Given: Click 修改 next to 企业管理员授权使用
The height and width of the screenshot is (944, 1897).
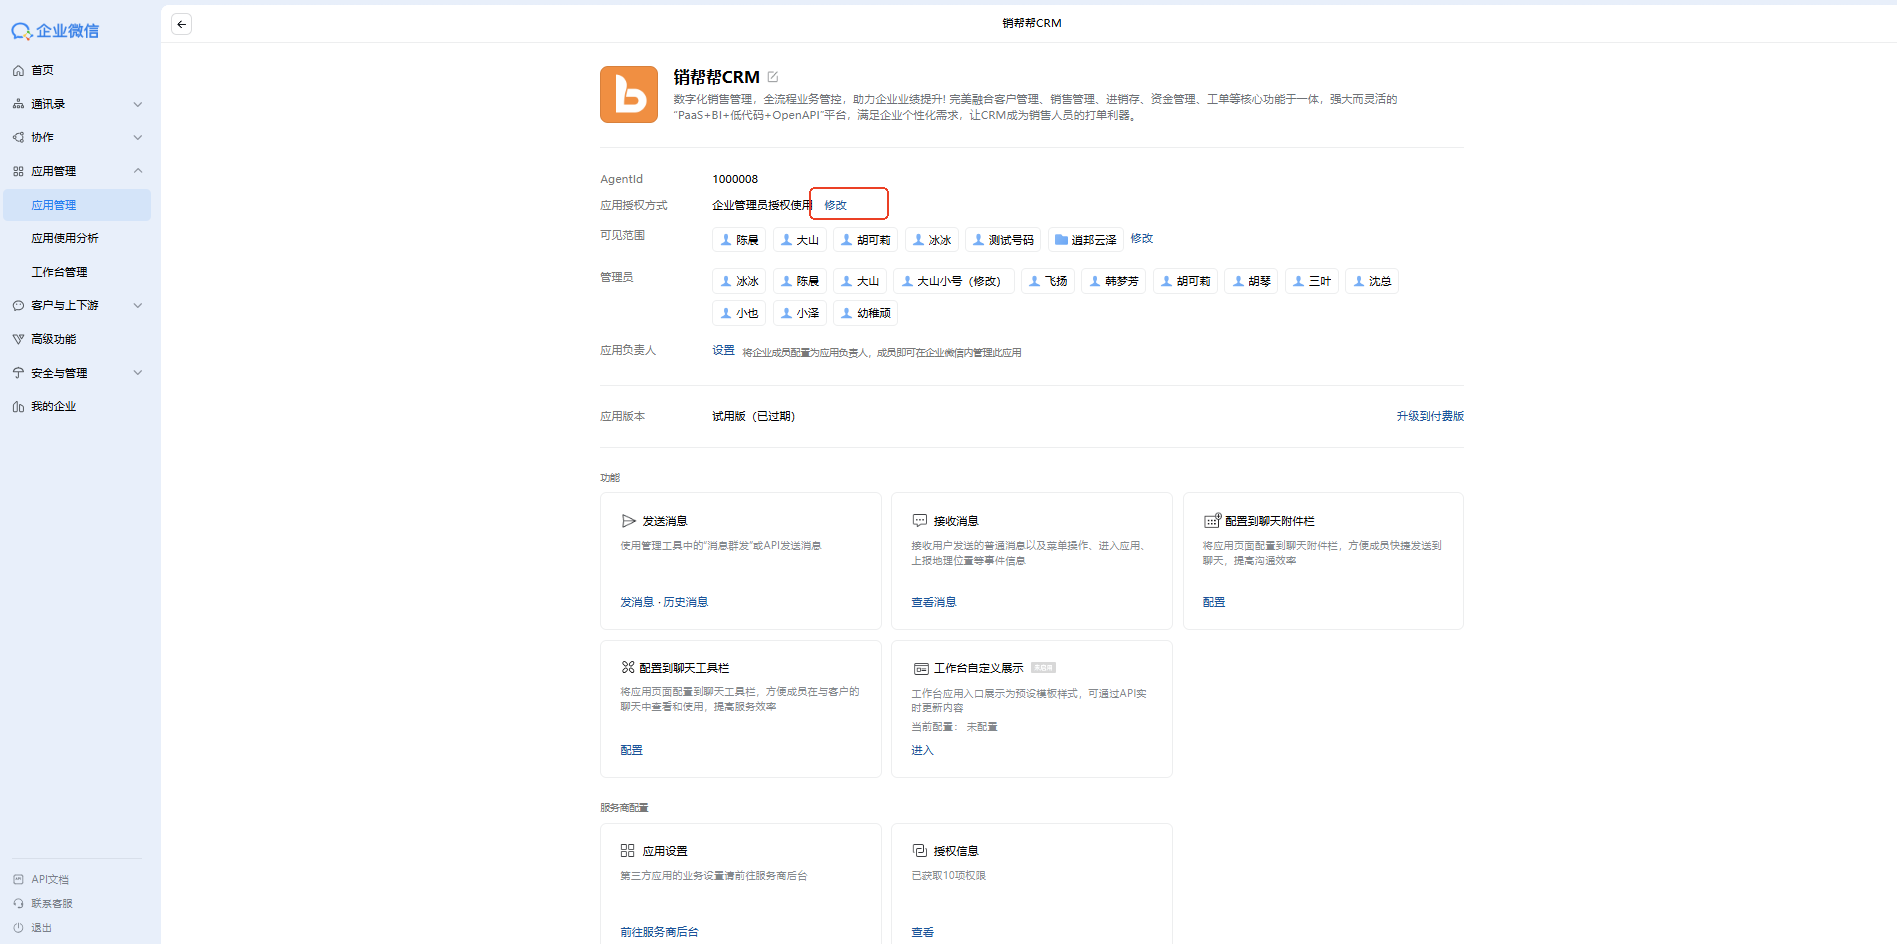Looking at the screenshot, I should (835, 205).
